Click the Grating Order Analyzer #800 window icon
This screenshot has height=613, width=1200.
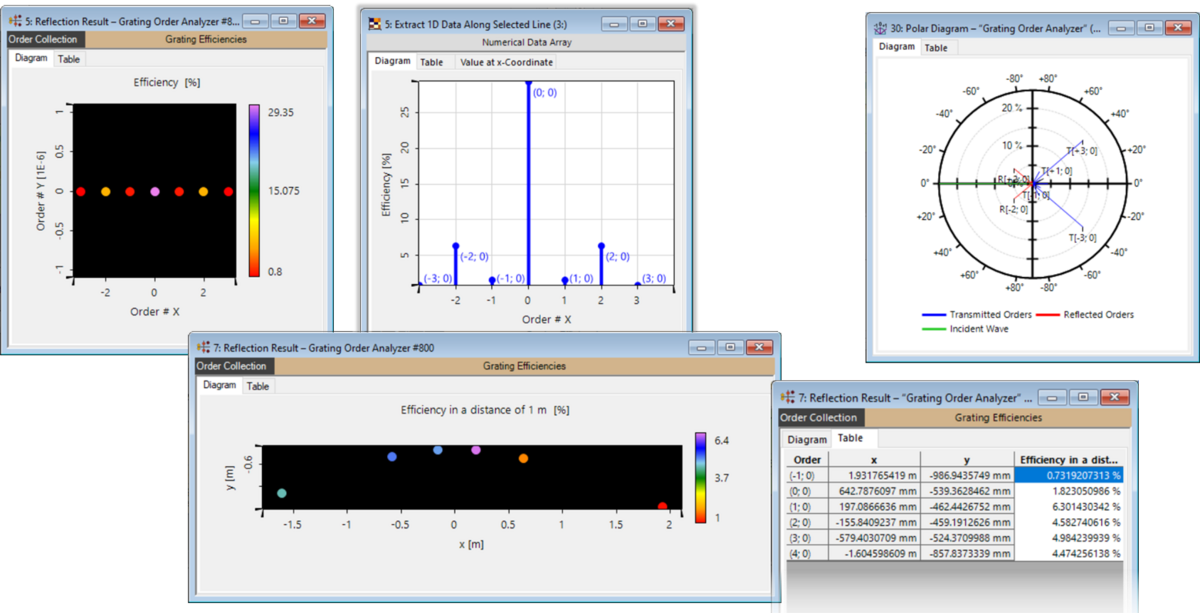point(204,347)
